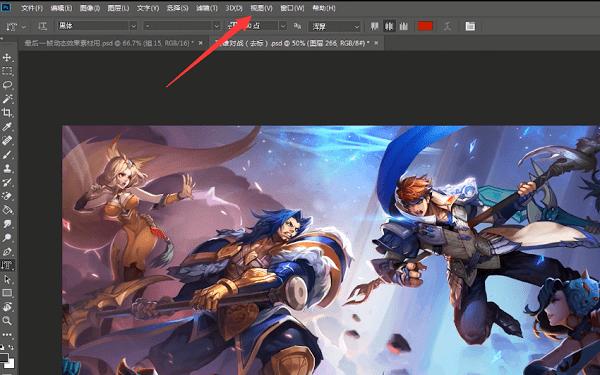
Task: Open the foreground color picker
Action: [3, 357]
